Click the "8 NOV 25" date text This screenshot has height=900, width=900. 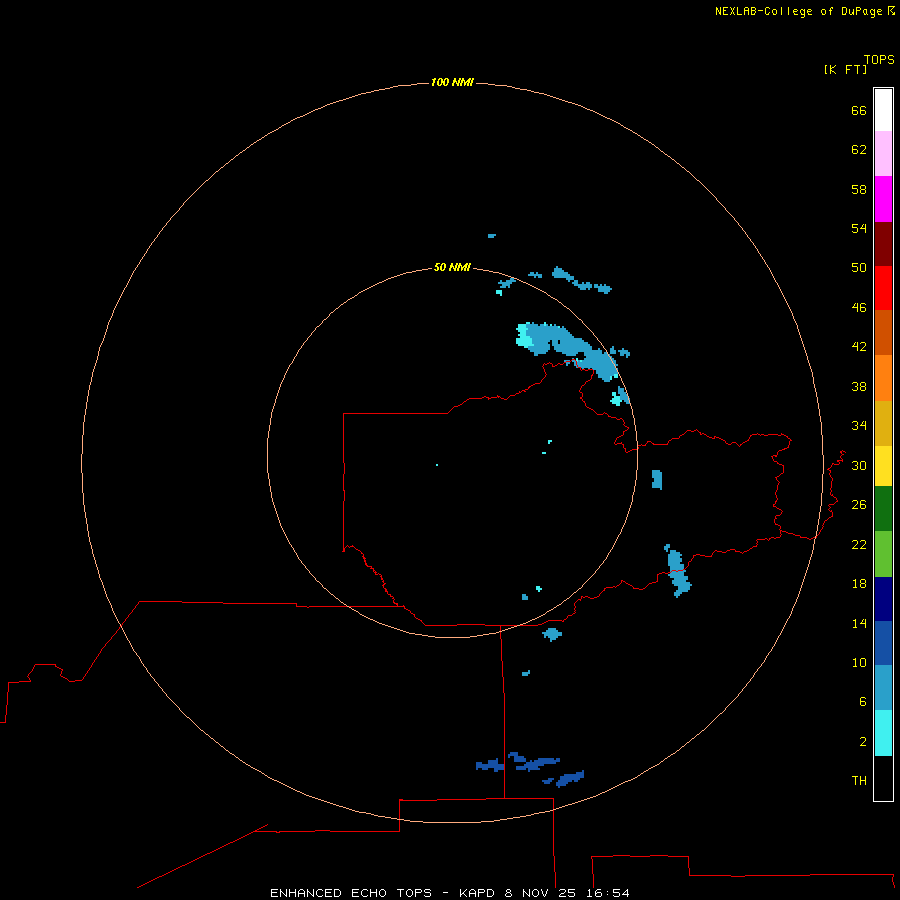tap(540, 893)
